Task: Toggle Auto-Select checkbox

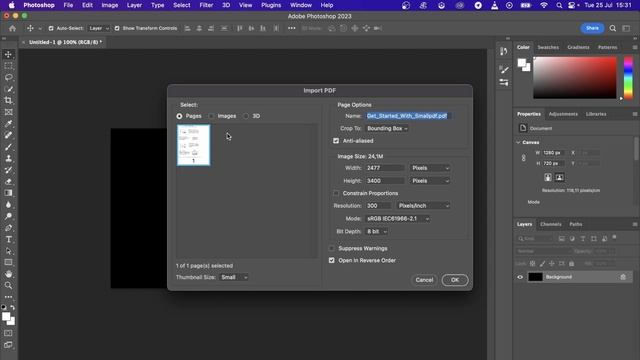Action: [51, 28]
